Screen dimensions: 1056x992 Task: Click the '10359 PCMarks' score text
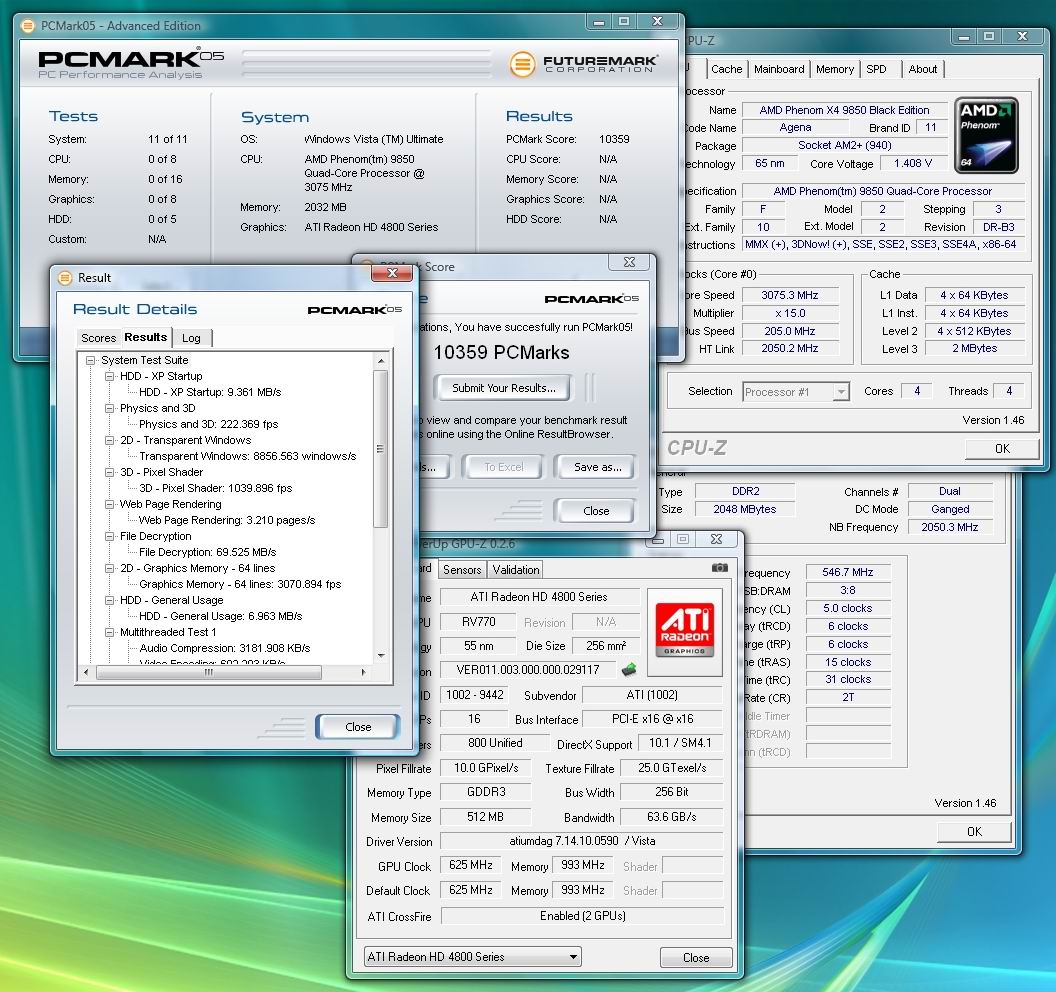coord(501,352)
